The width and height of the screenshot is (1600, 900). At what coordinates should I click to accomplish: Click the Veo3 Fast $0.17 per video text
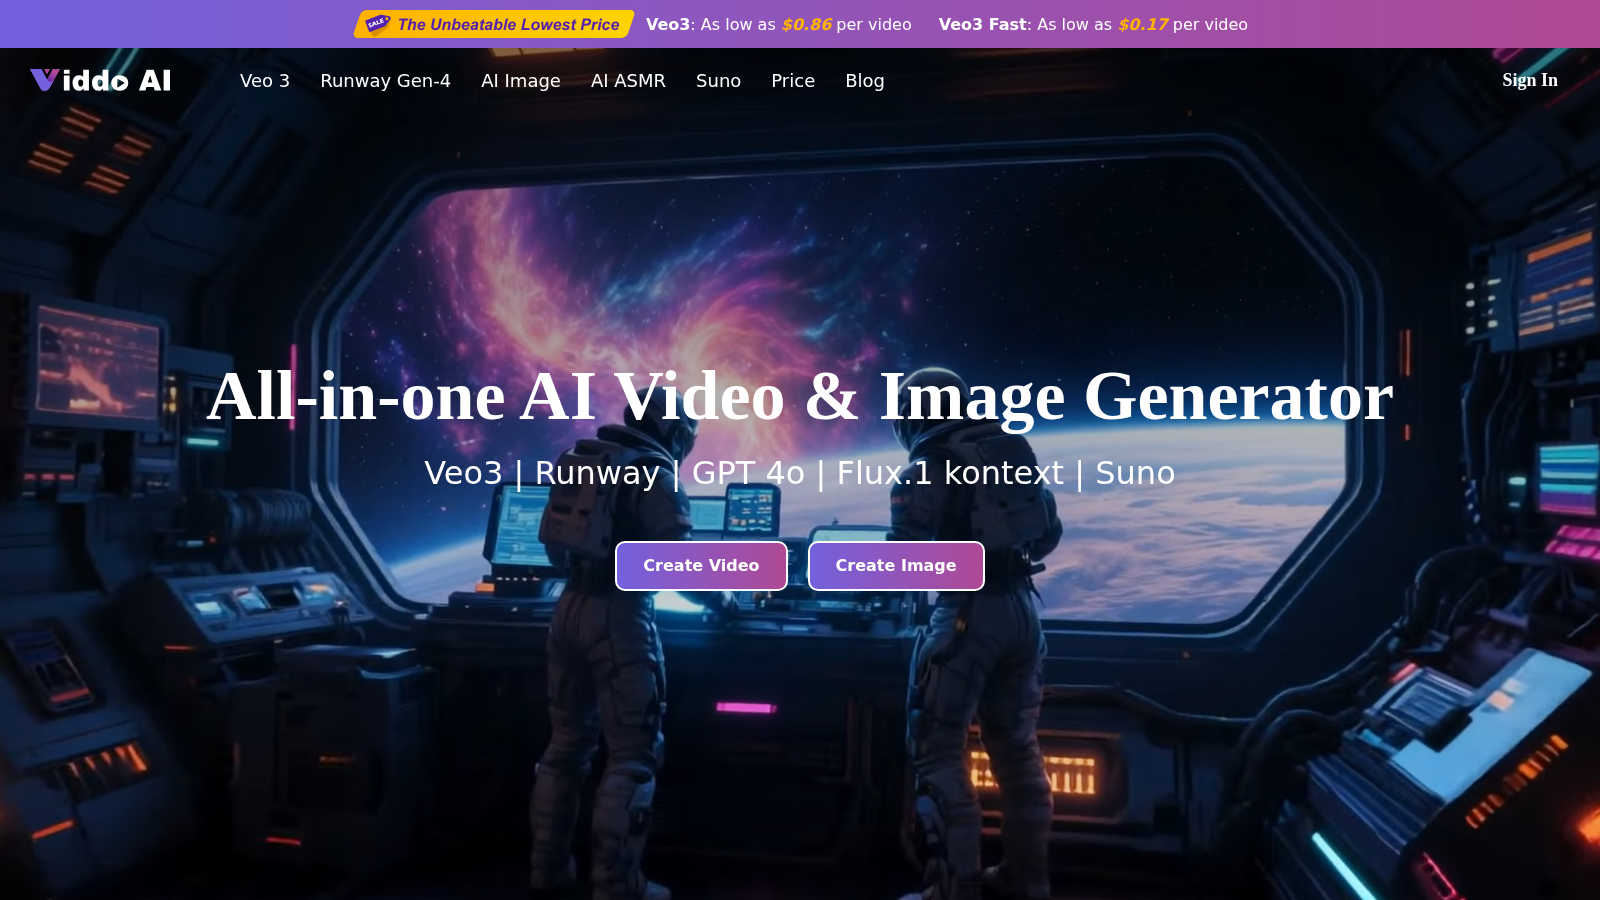tap(1093, 24)
